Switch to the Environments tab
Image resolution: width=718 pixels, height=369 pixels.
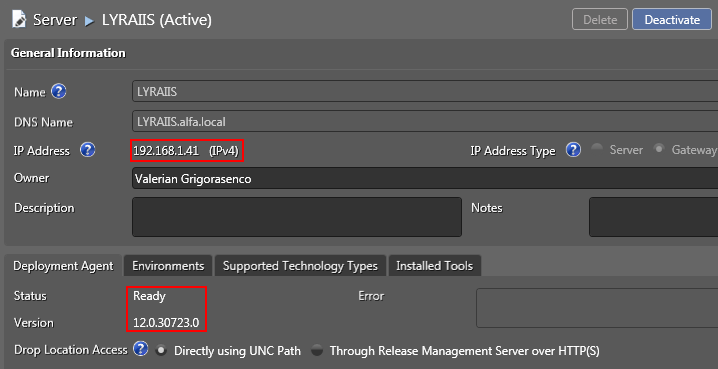pos(168,266)
